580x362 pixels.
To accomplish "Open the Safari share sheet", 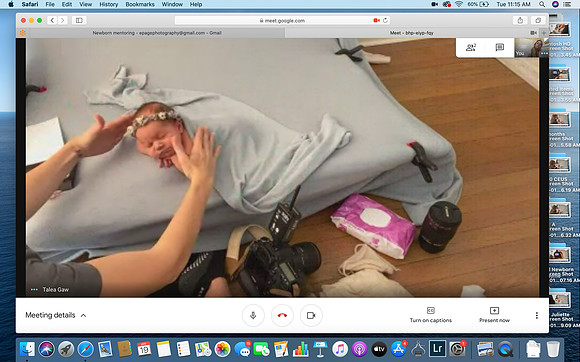I will [520, 20].
